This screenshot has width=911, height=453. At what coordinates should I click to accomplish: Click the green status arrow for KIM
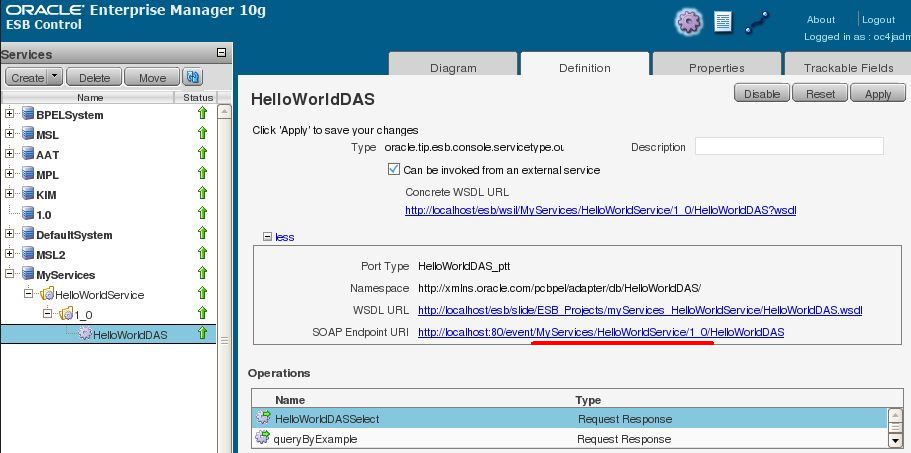(202, 193)
